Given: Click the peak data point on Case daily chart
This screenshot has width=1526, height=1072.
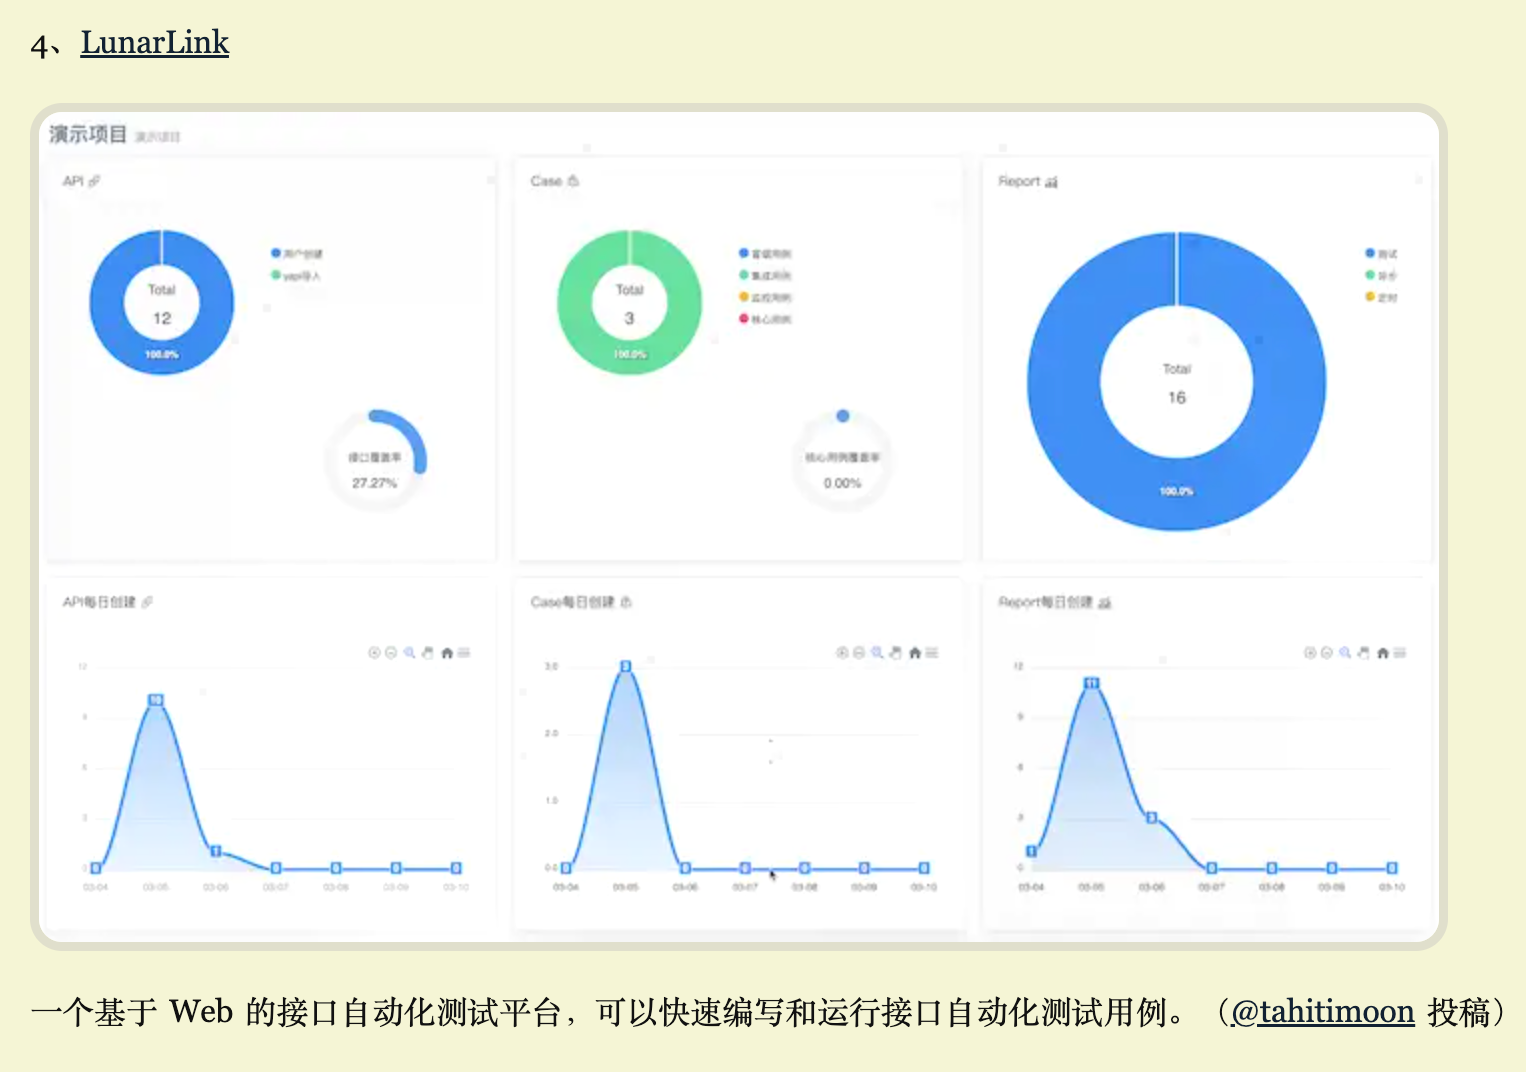Looking at the screenshot, I should tap(626, 666).
